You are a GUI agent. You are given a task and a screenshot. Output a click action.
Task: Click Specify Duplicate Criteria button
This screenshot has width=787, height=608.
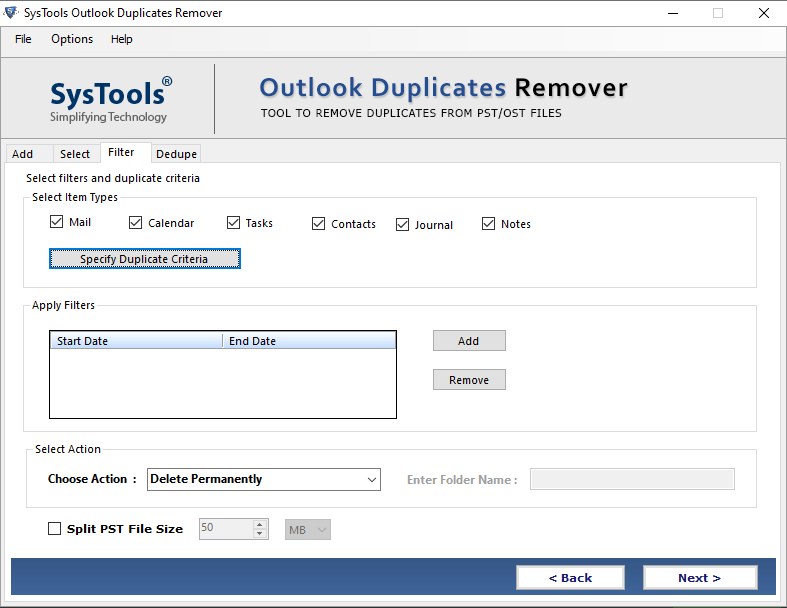[x=145, y=259]
